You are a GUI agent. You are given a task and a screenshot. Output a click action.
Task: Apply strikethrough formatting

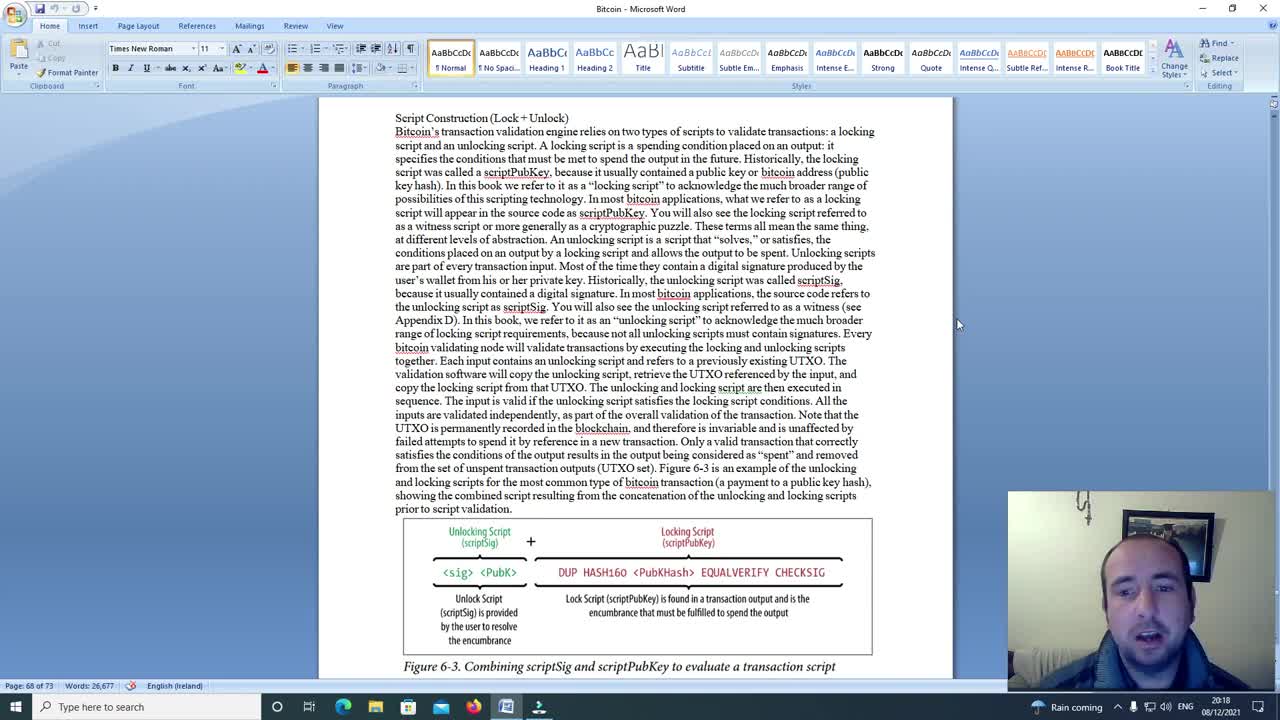click(x=170, y=68)
